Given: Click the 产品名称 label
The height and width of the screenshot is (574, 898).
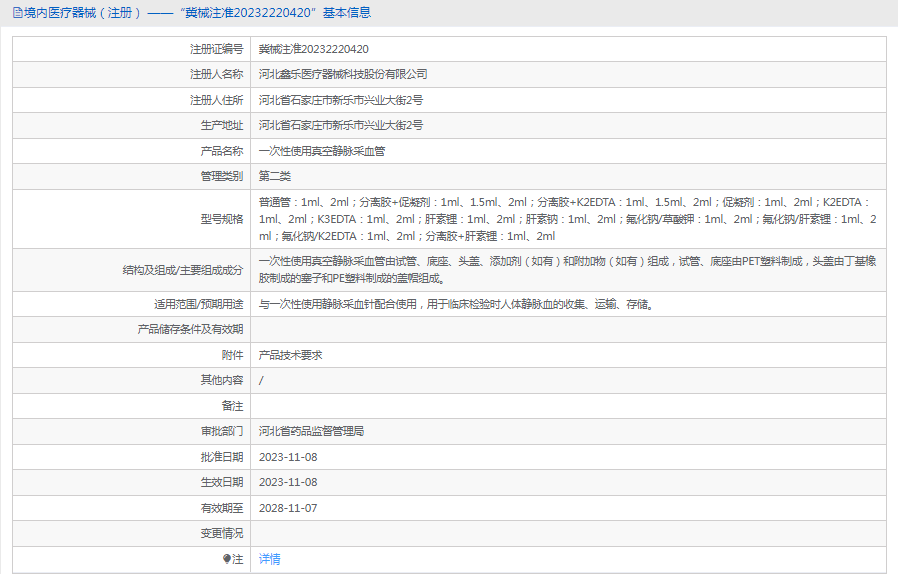Looking at the screenshot, I should 222,151.
